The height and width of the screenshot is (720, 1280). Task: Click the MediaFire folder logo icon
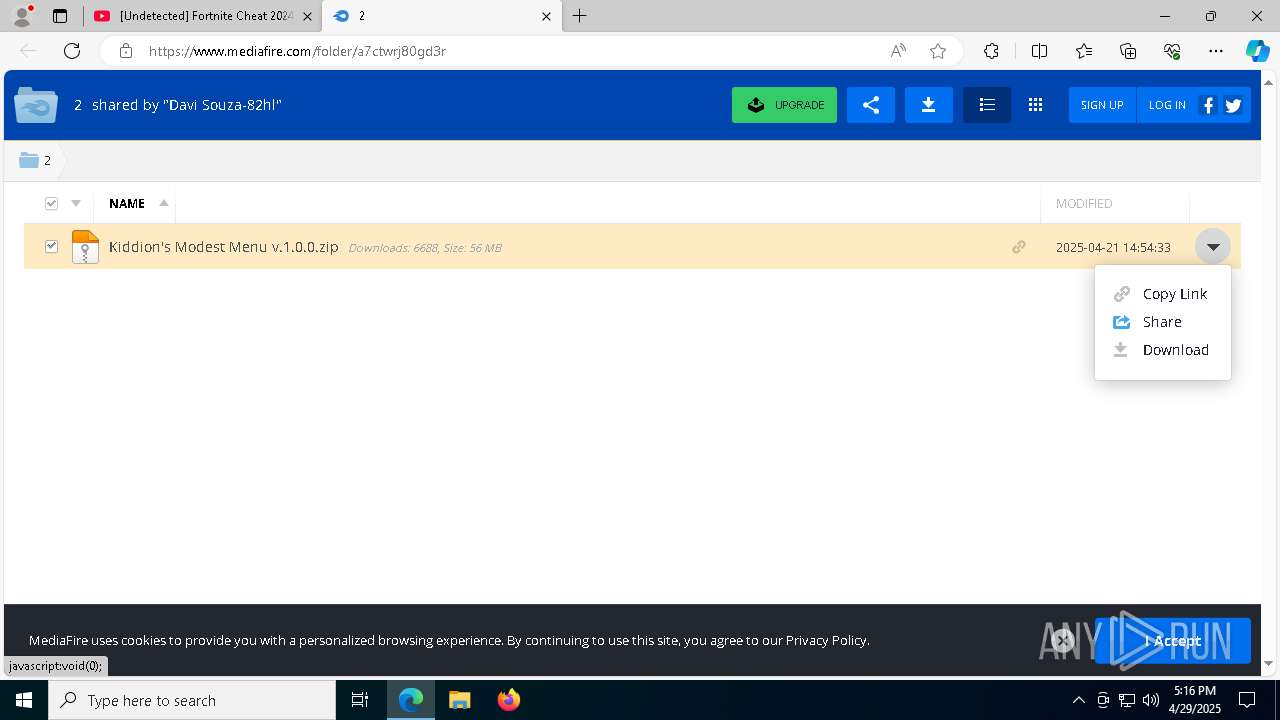click(x=36, y=105)
